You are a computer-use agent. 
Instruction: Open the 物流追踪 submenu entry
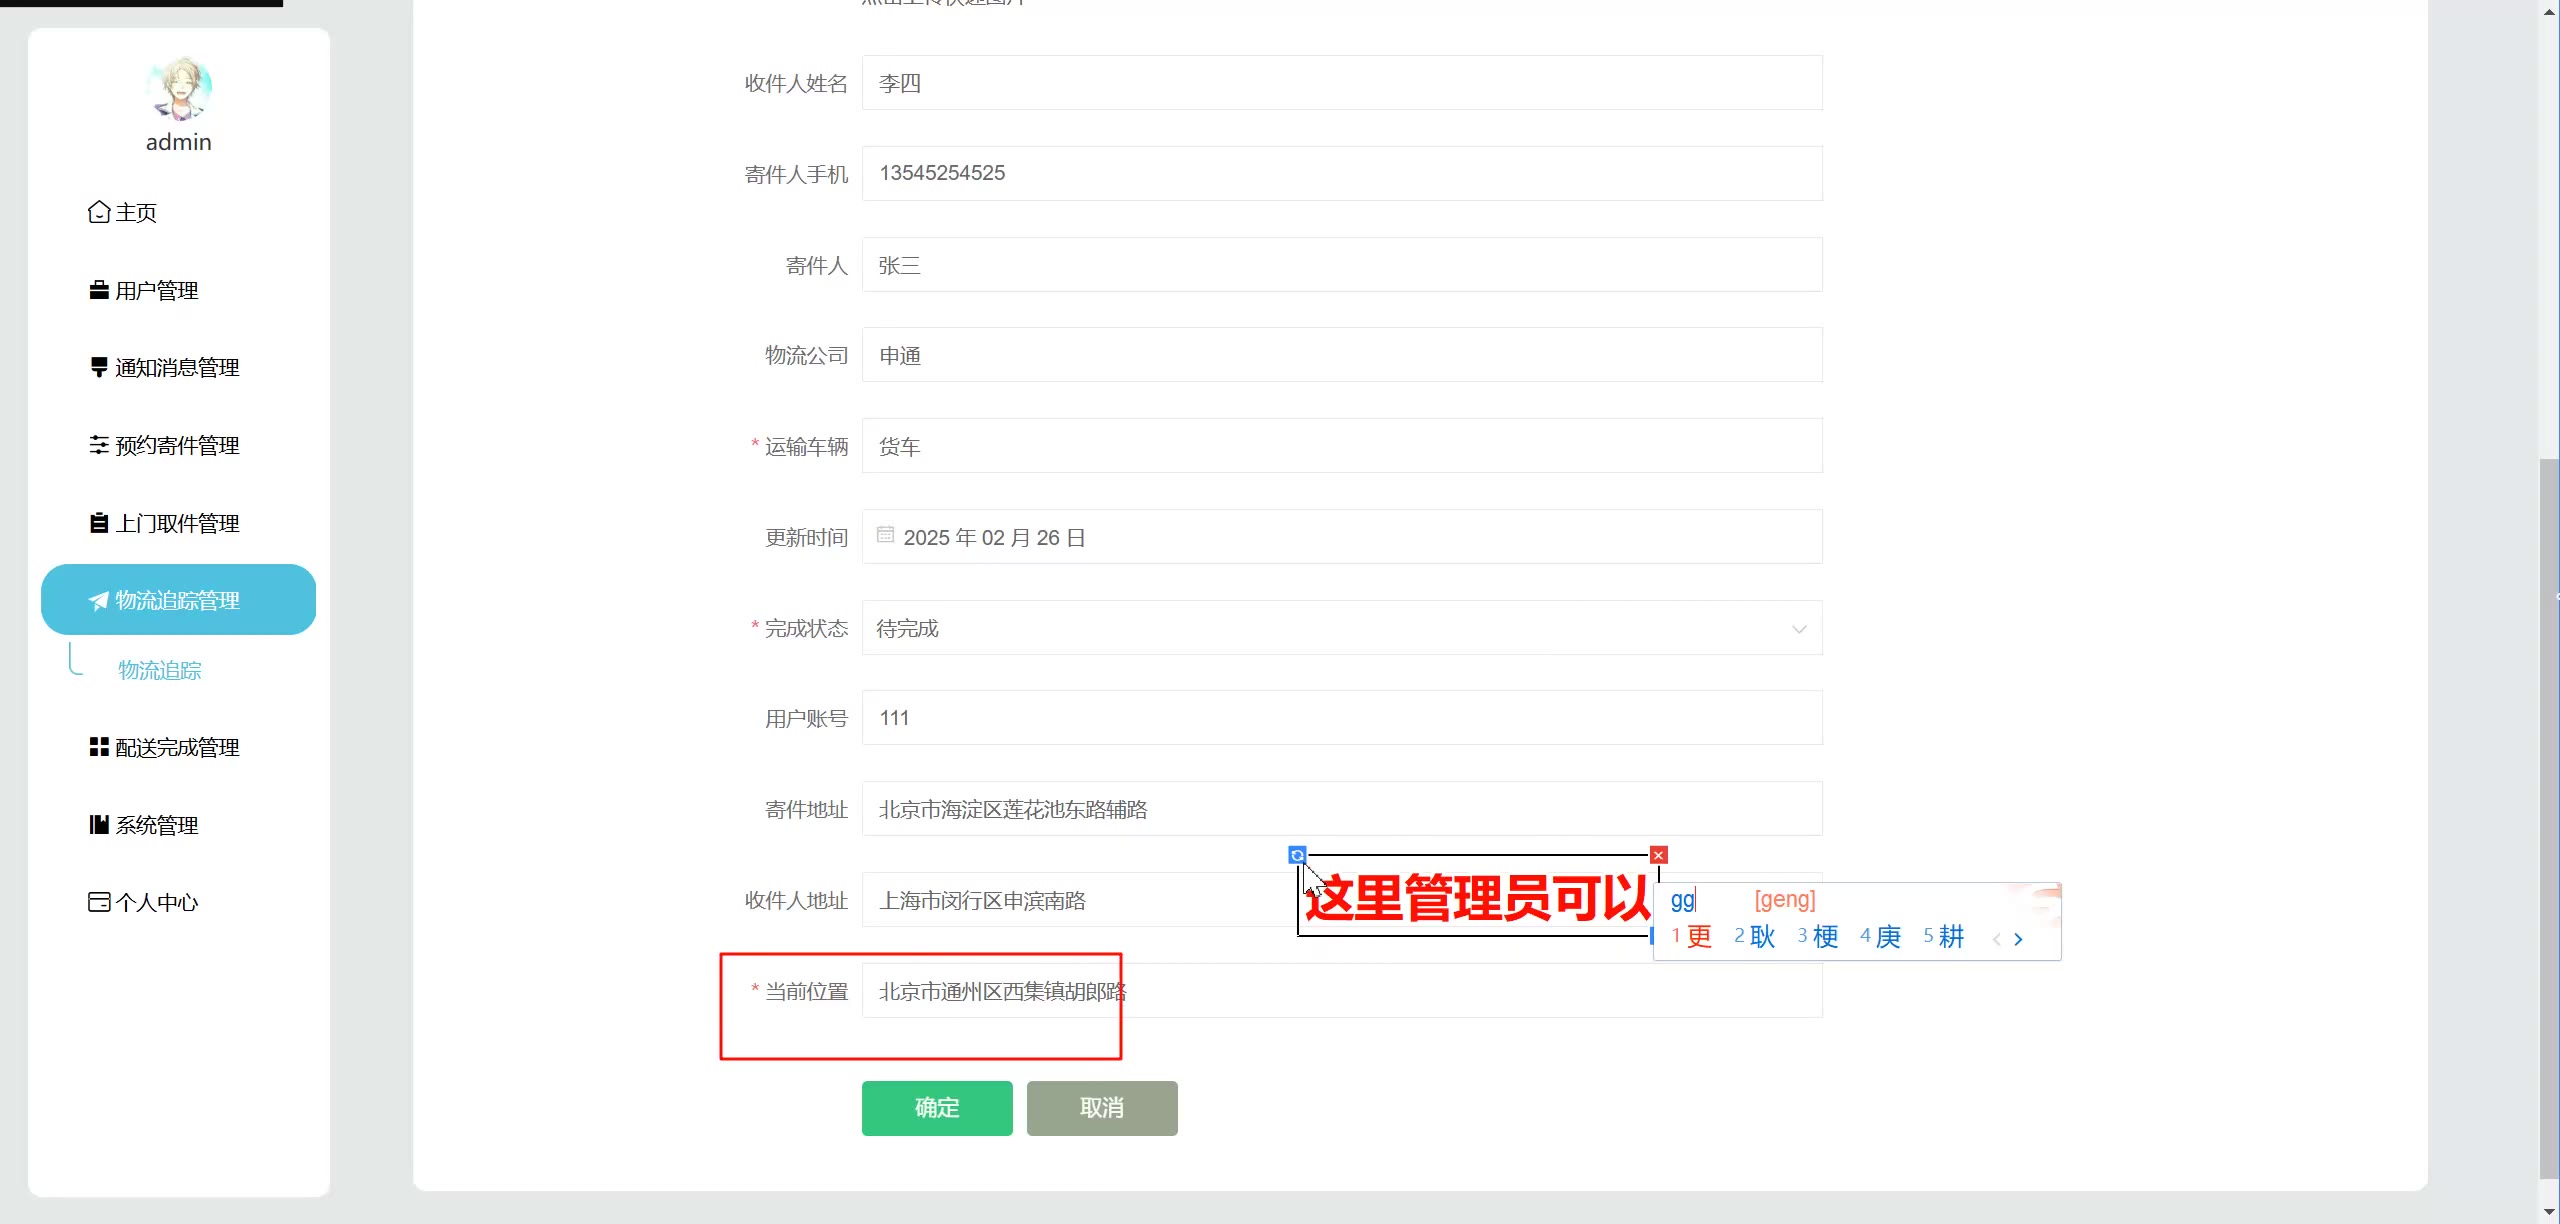(x=160, y=670)
